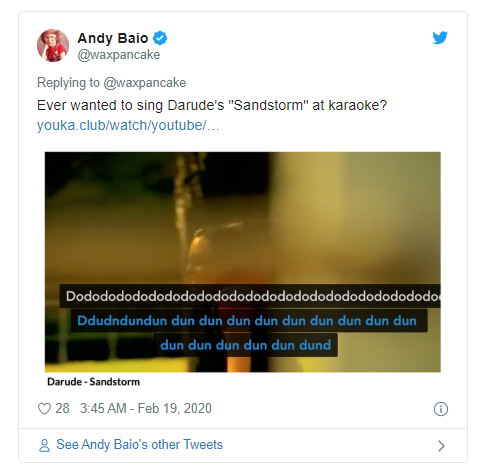The width and height of the screenshot is (488, 471).
Task: Click the person icon beside See other Tweets
Action: (x=44, y=445)
